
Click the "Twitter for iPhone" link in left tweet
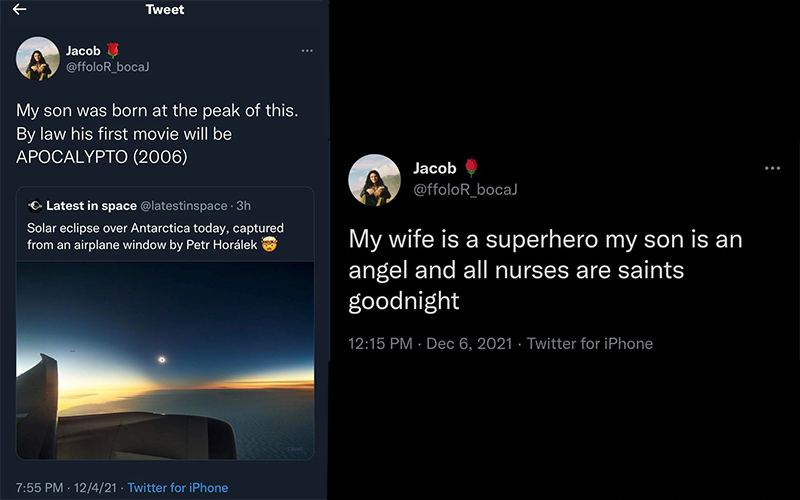click(178, 487)
